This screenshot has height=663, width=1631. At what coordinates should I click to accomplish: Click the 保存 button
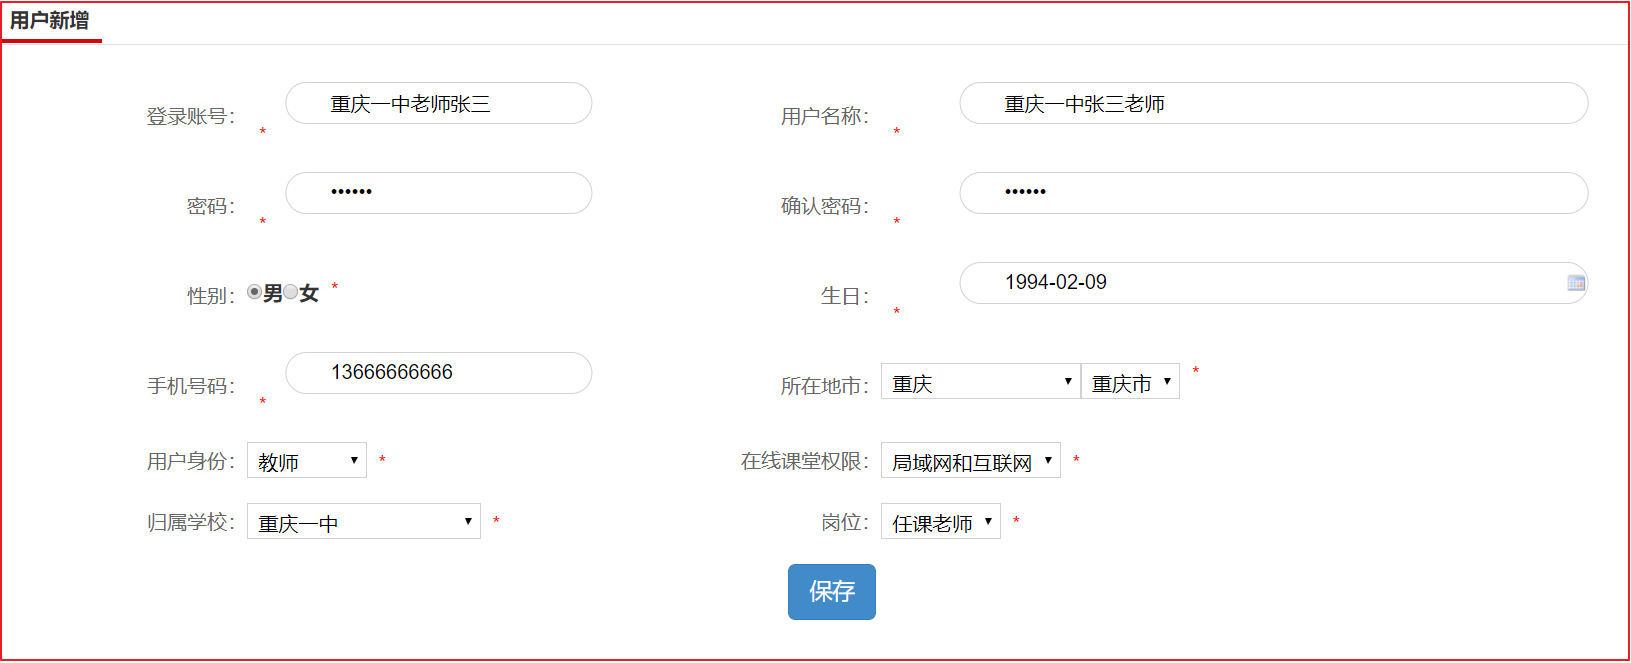(831, 592)
